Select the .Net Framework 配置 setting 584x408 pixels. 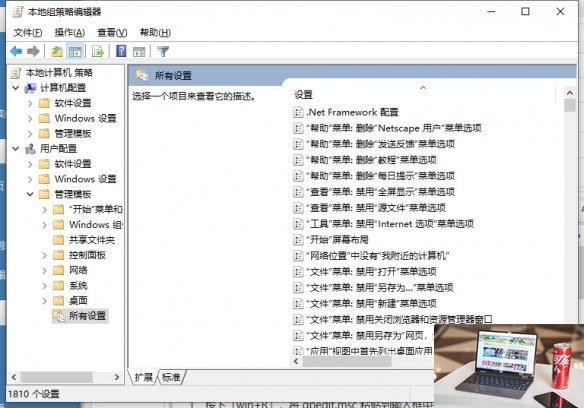click(x=352, y=112)
